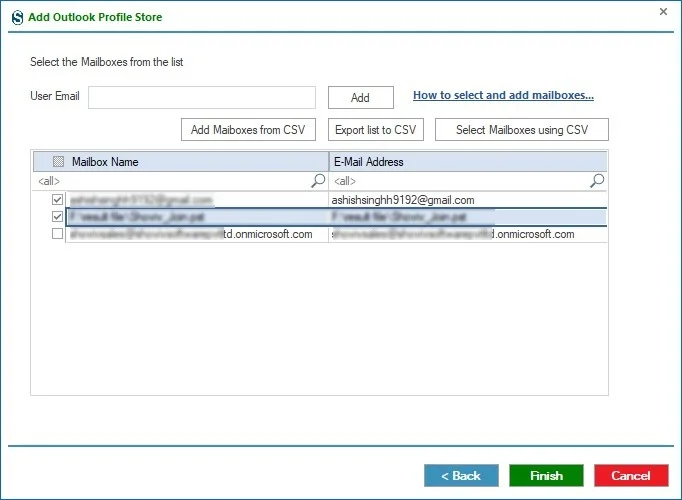Click the app logo beside Add Outlook Profile Store
682x500 pixels.
point(17,17)
